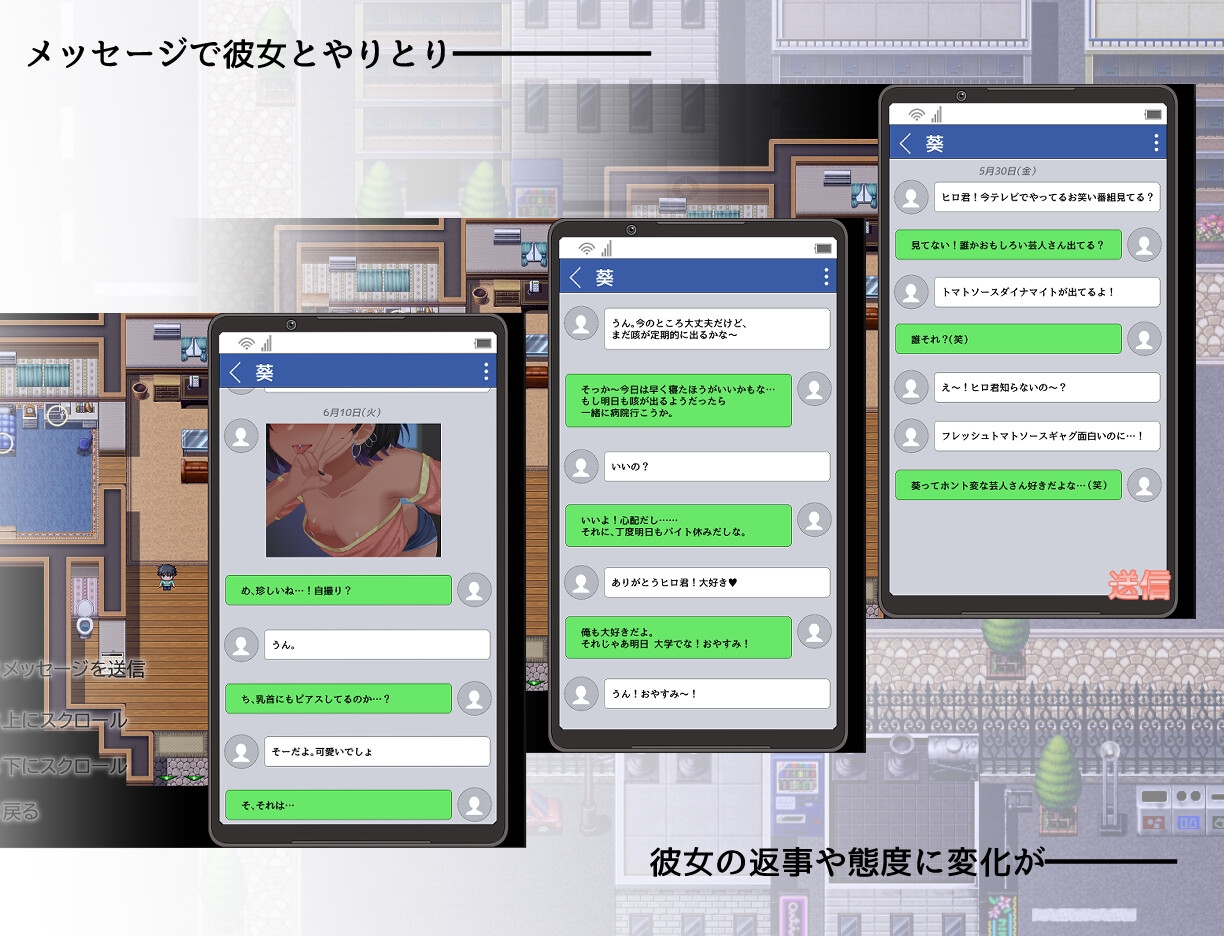Image resolution: width=1224 pixels, height=936 pixels.
Task: Click avatar beside うん。 message
Action: tap(241, 644)
